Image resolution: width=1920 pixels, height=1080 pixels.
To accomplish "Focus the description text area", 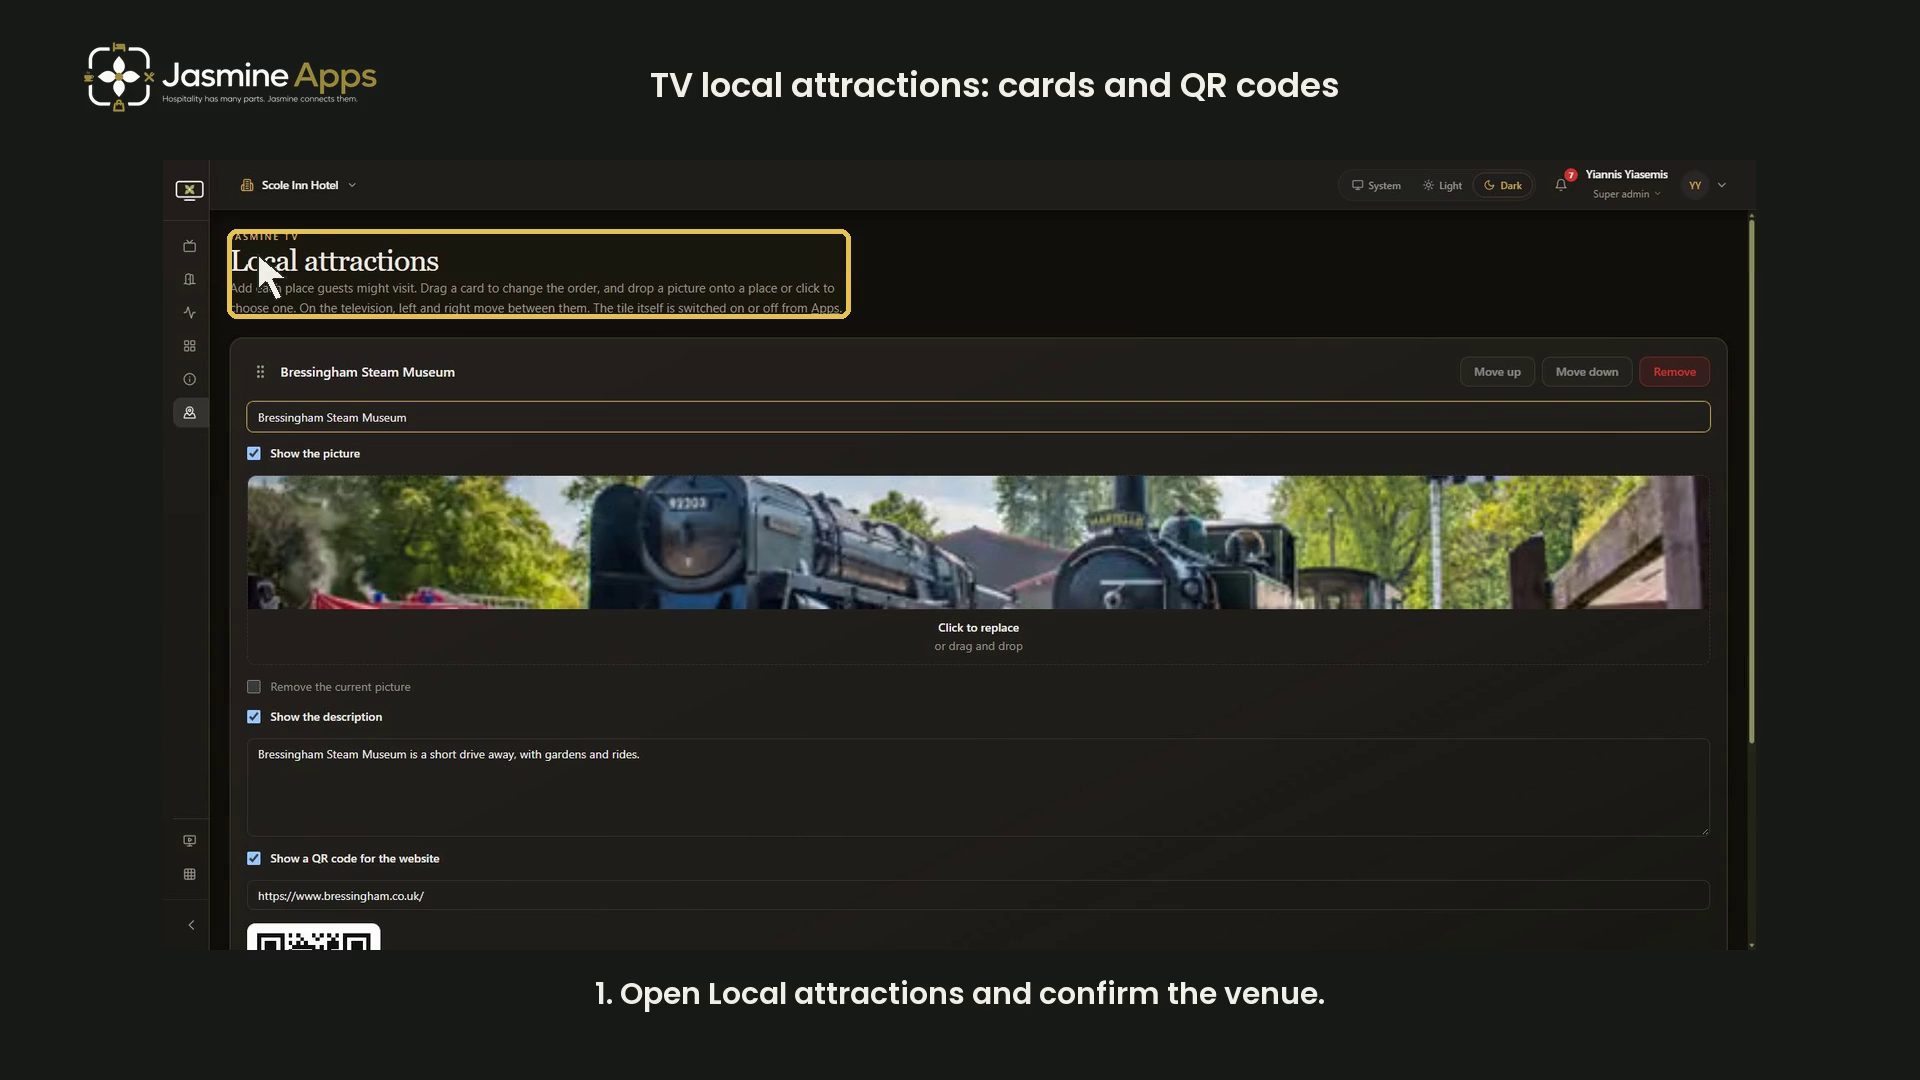I will (x=978, y=788).
